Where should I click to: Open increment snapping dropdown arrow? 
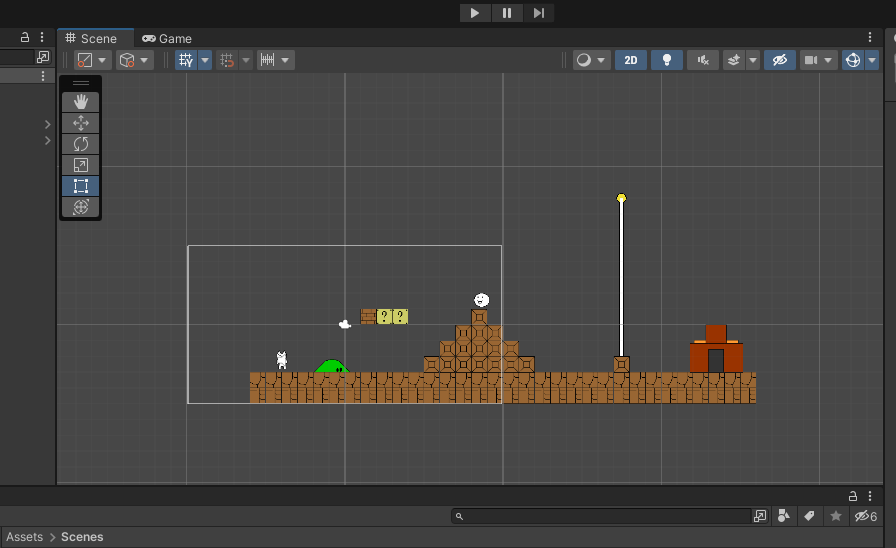pos(285,60)
